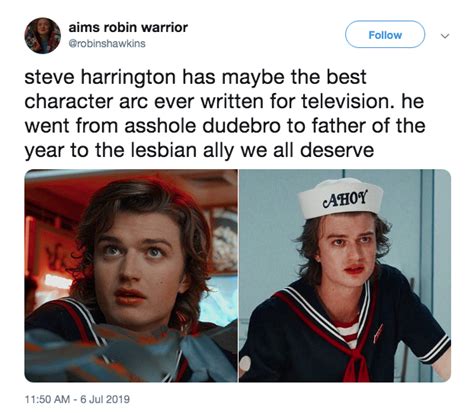
Task: Click the word deserve ending the tweet
Action: 337,151
